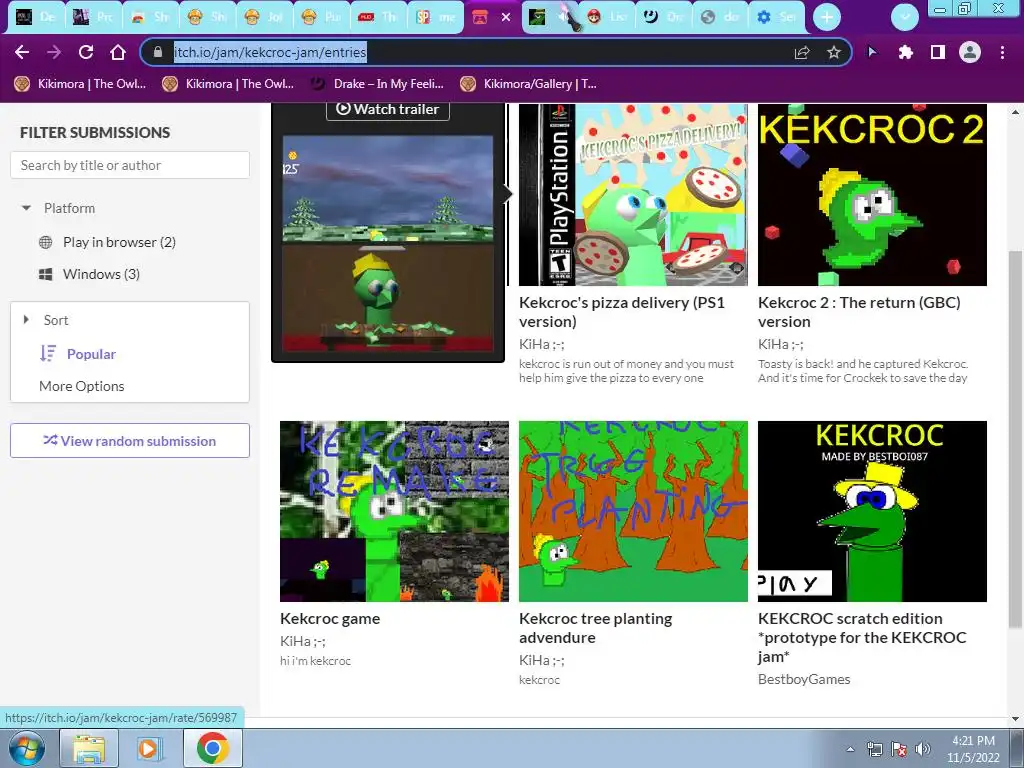Click View random submission button
1024x768 pixels.
point(130,441)
